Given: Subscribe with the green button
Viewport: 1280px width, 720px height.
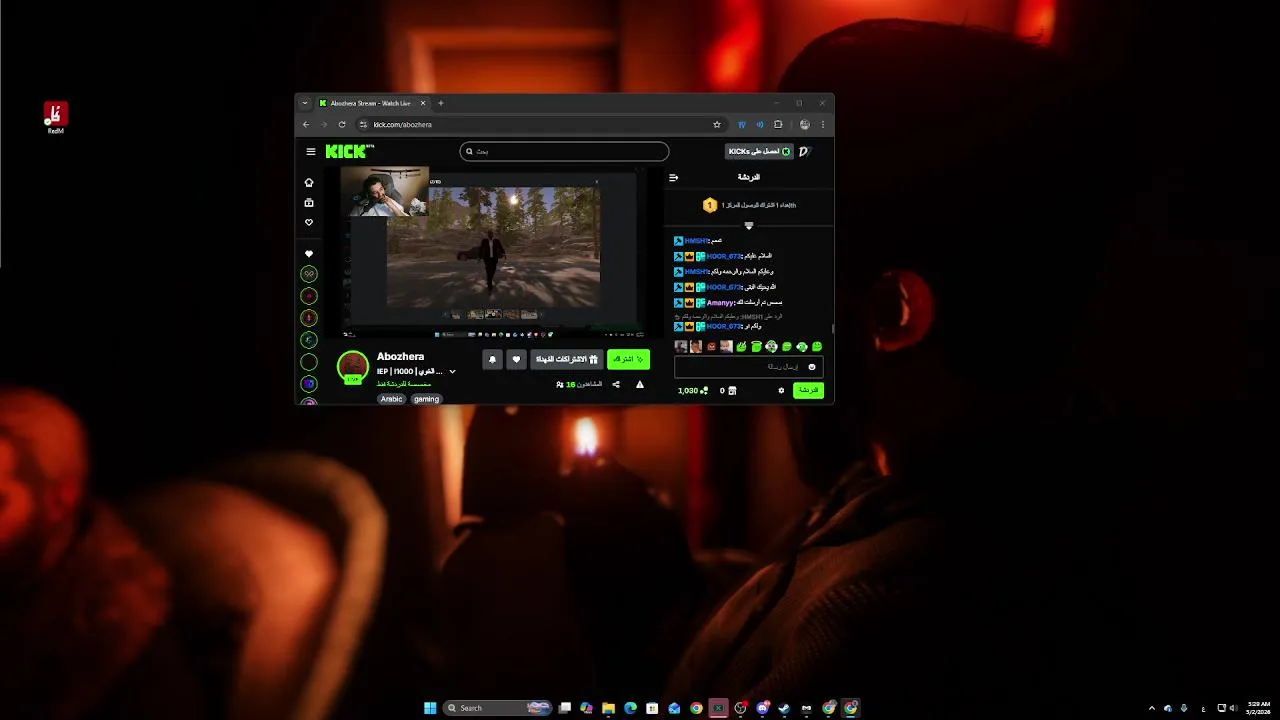Looking at the screenshot, I should (x=628, y=359).
